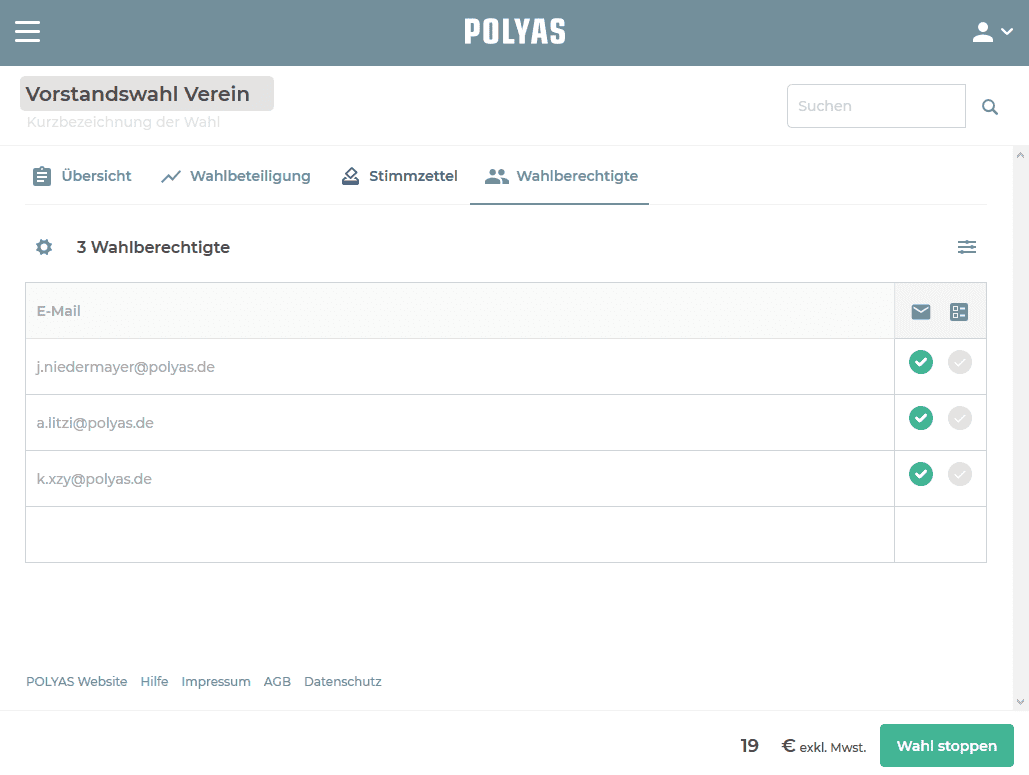Click the ballot status column header icon
The image size is (1029, 775).
(959, 312)
